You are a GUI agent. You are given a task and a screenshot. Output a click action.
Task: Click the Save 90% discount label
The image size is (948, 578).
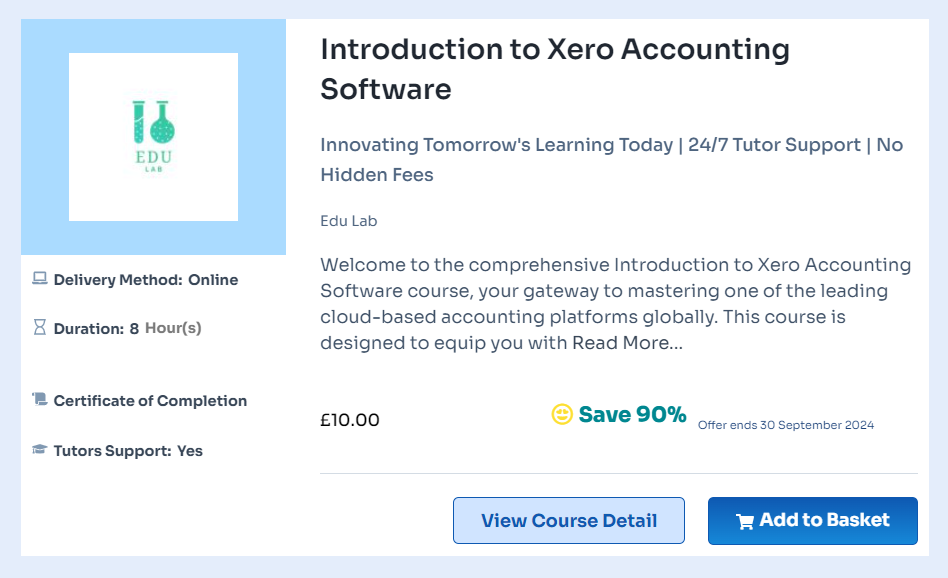click(x=632, y=414)
